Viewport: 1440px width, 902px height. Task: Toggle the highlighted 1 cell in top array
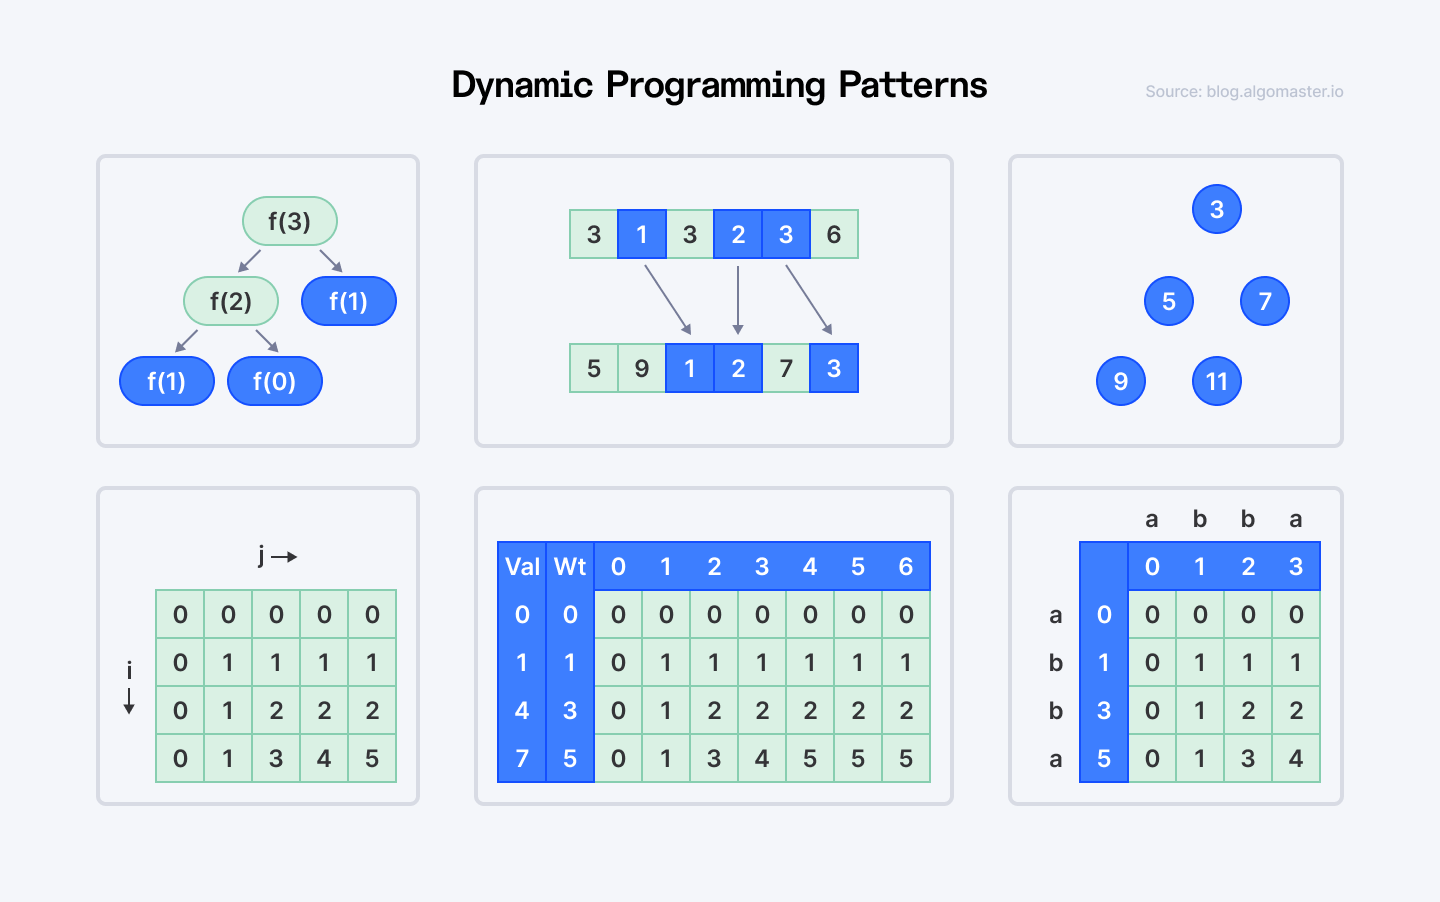[x=642, y=234]
